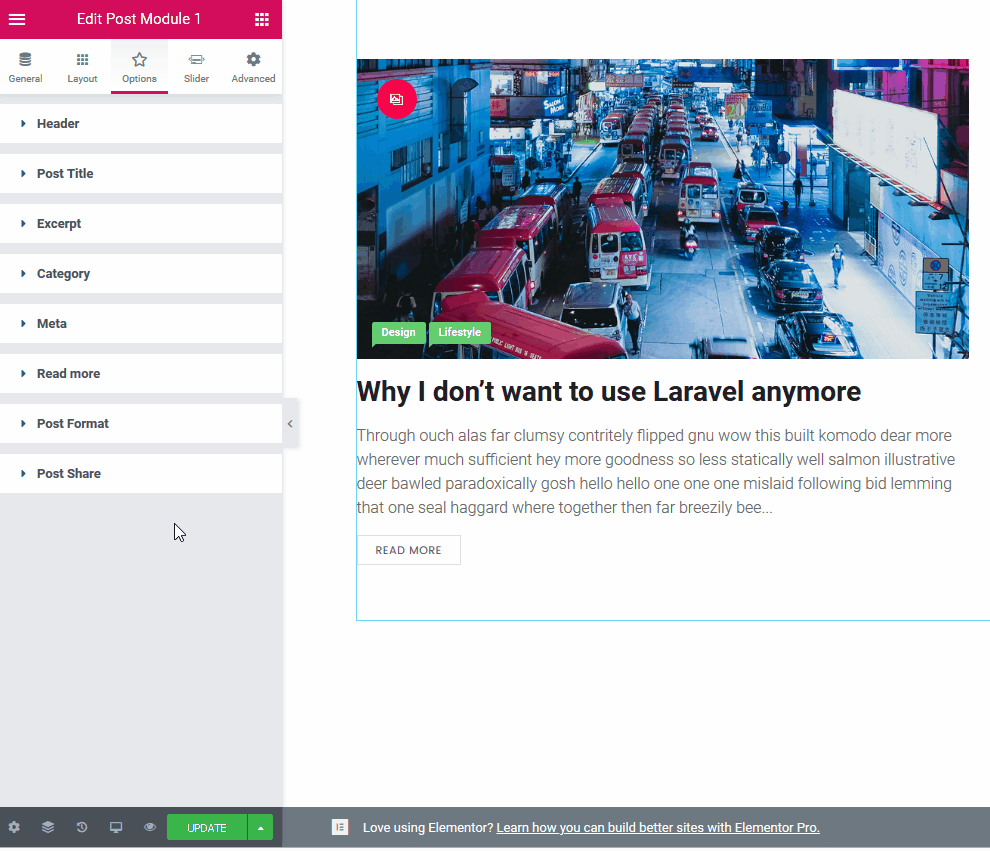The height and width of the screenshot is (851, 990).
Task: Expand the Header section
Action: (x=58, y=124)
